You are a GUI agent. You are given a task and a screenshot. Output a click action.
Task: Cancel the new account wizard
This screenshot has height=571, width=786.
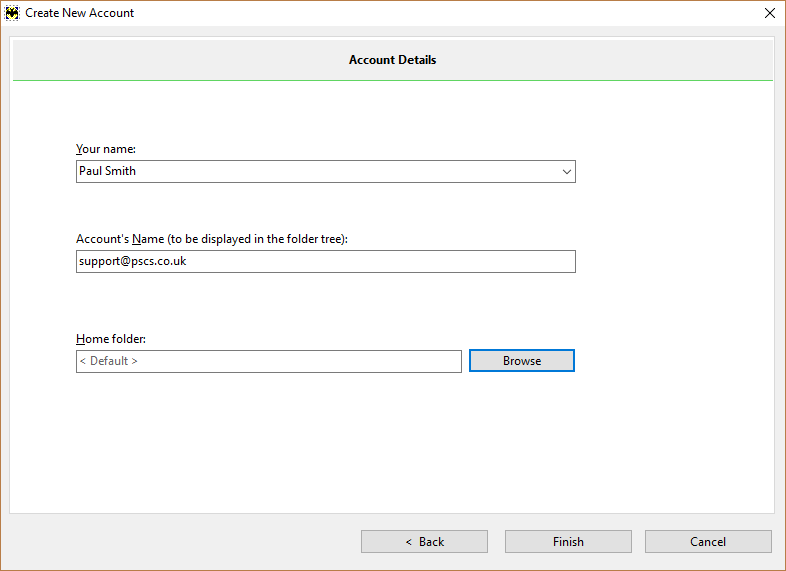[708, 542]
